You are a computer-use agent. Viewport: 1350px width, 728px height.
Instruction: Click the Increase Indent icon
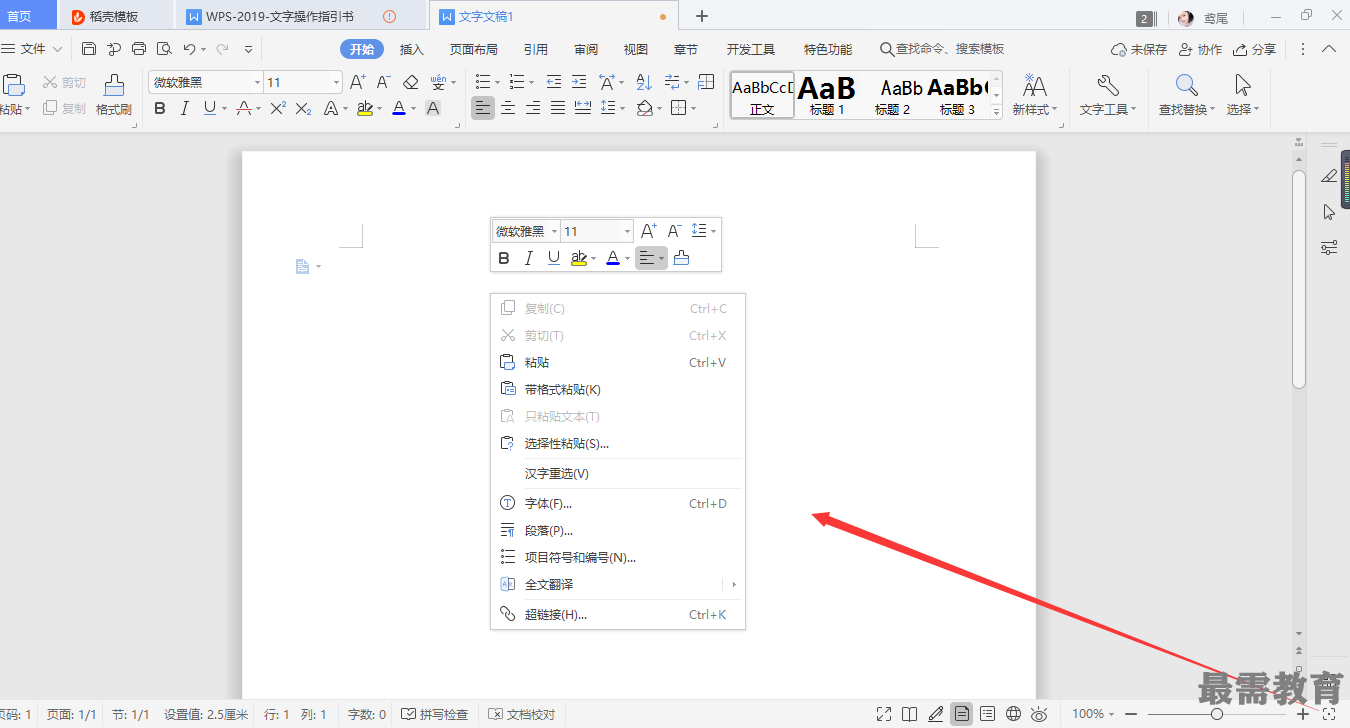[578, 82]
